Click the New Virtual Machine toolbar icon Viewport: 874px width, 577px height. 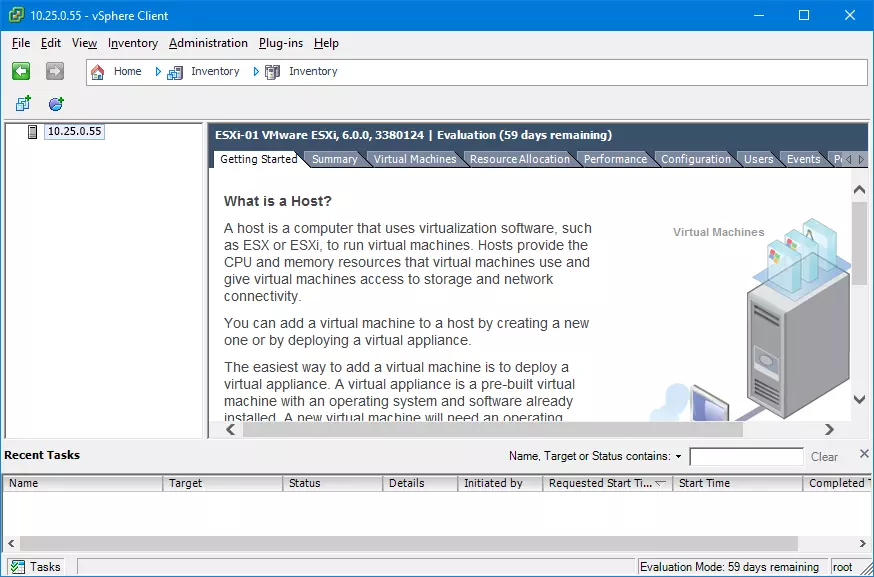(x=23, y=103)
